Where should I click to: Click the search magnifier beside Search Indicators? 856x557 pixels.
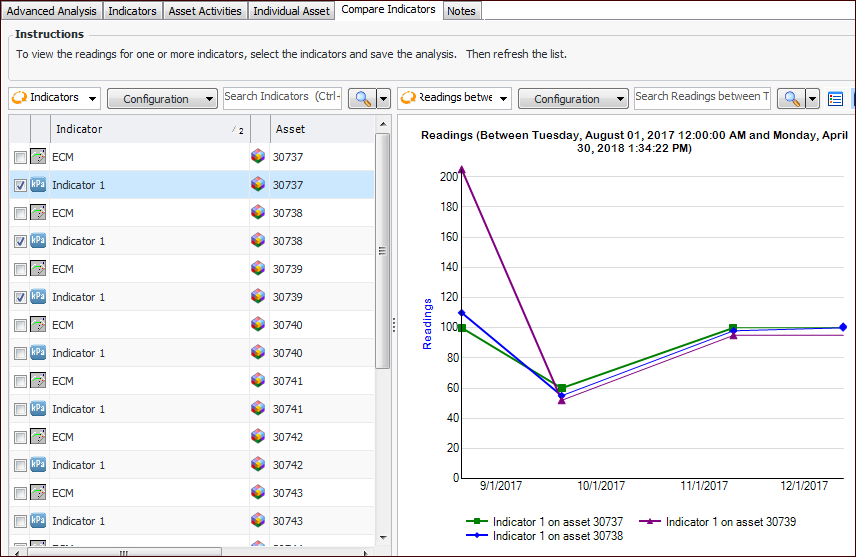pos(361,98)
